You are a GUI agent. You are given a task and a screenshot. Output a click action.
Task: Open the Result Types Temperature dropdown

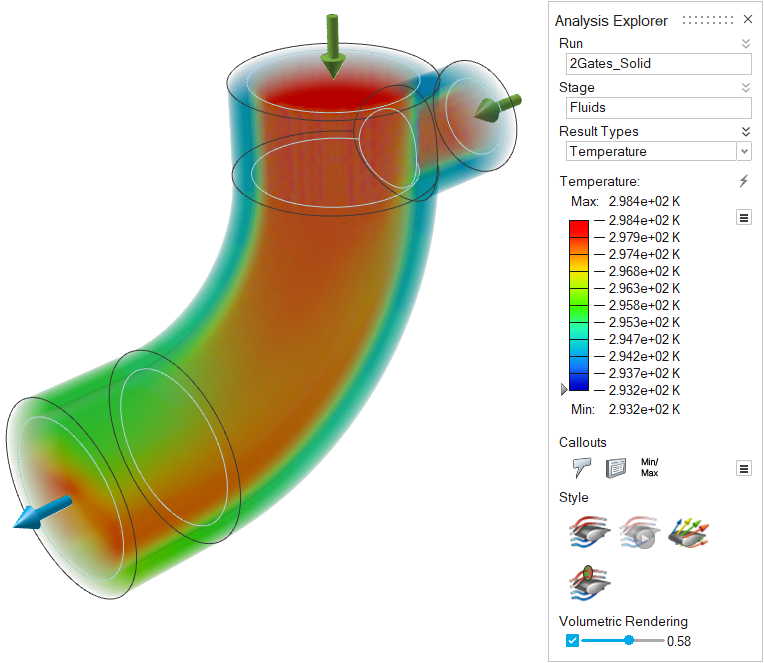(x=743, y=152)
